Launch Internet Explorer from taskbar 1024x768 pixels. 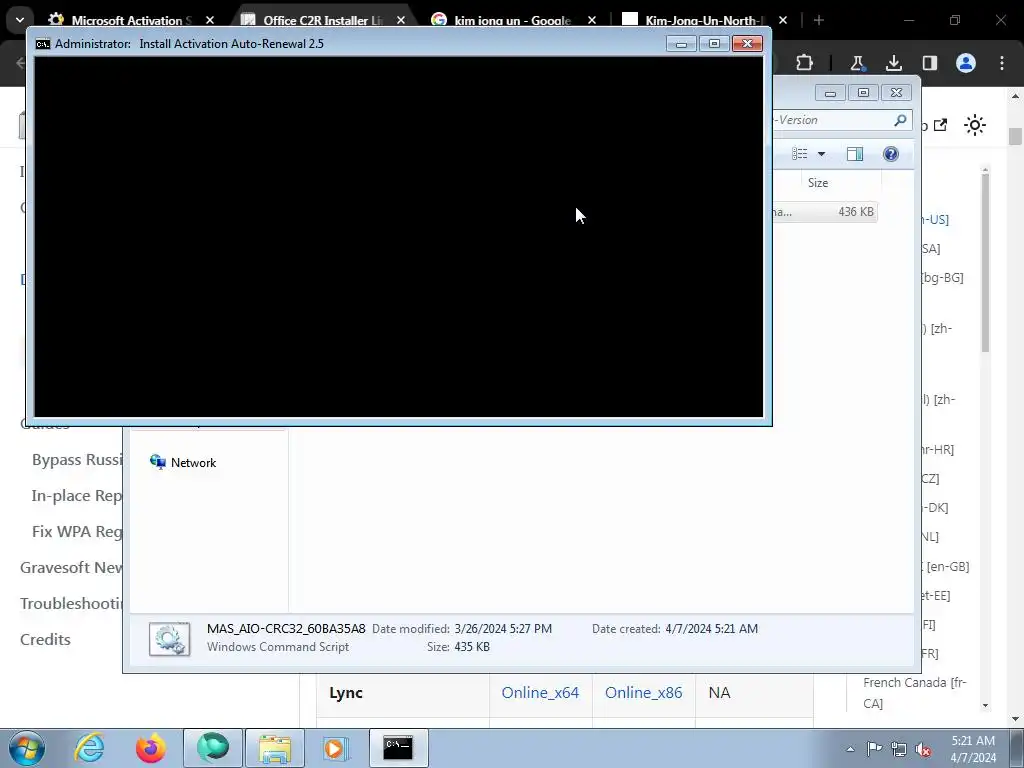(89, 748)
